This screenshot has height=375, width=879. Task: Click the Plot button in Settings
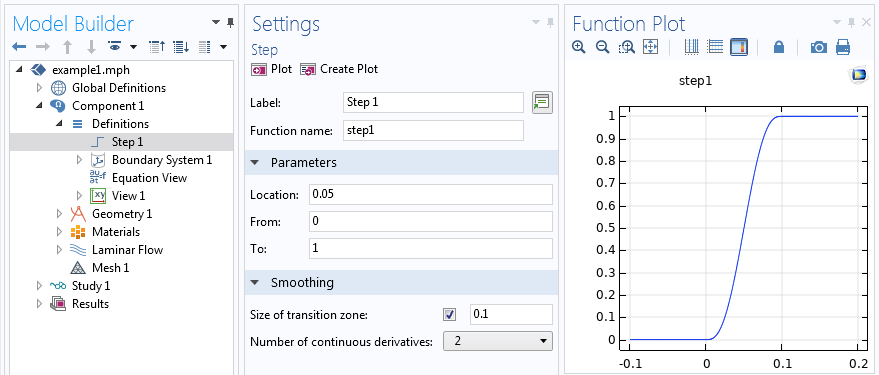(272, 70)
